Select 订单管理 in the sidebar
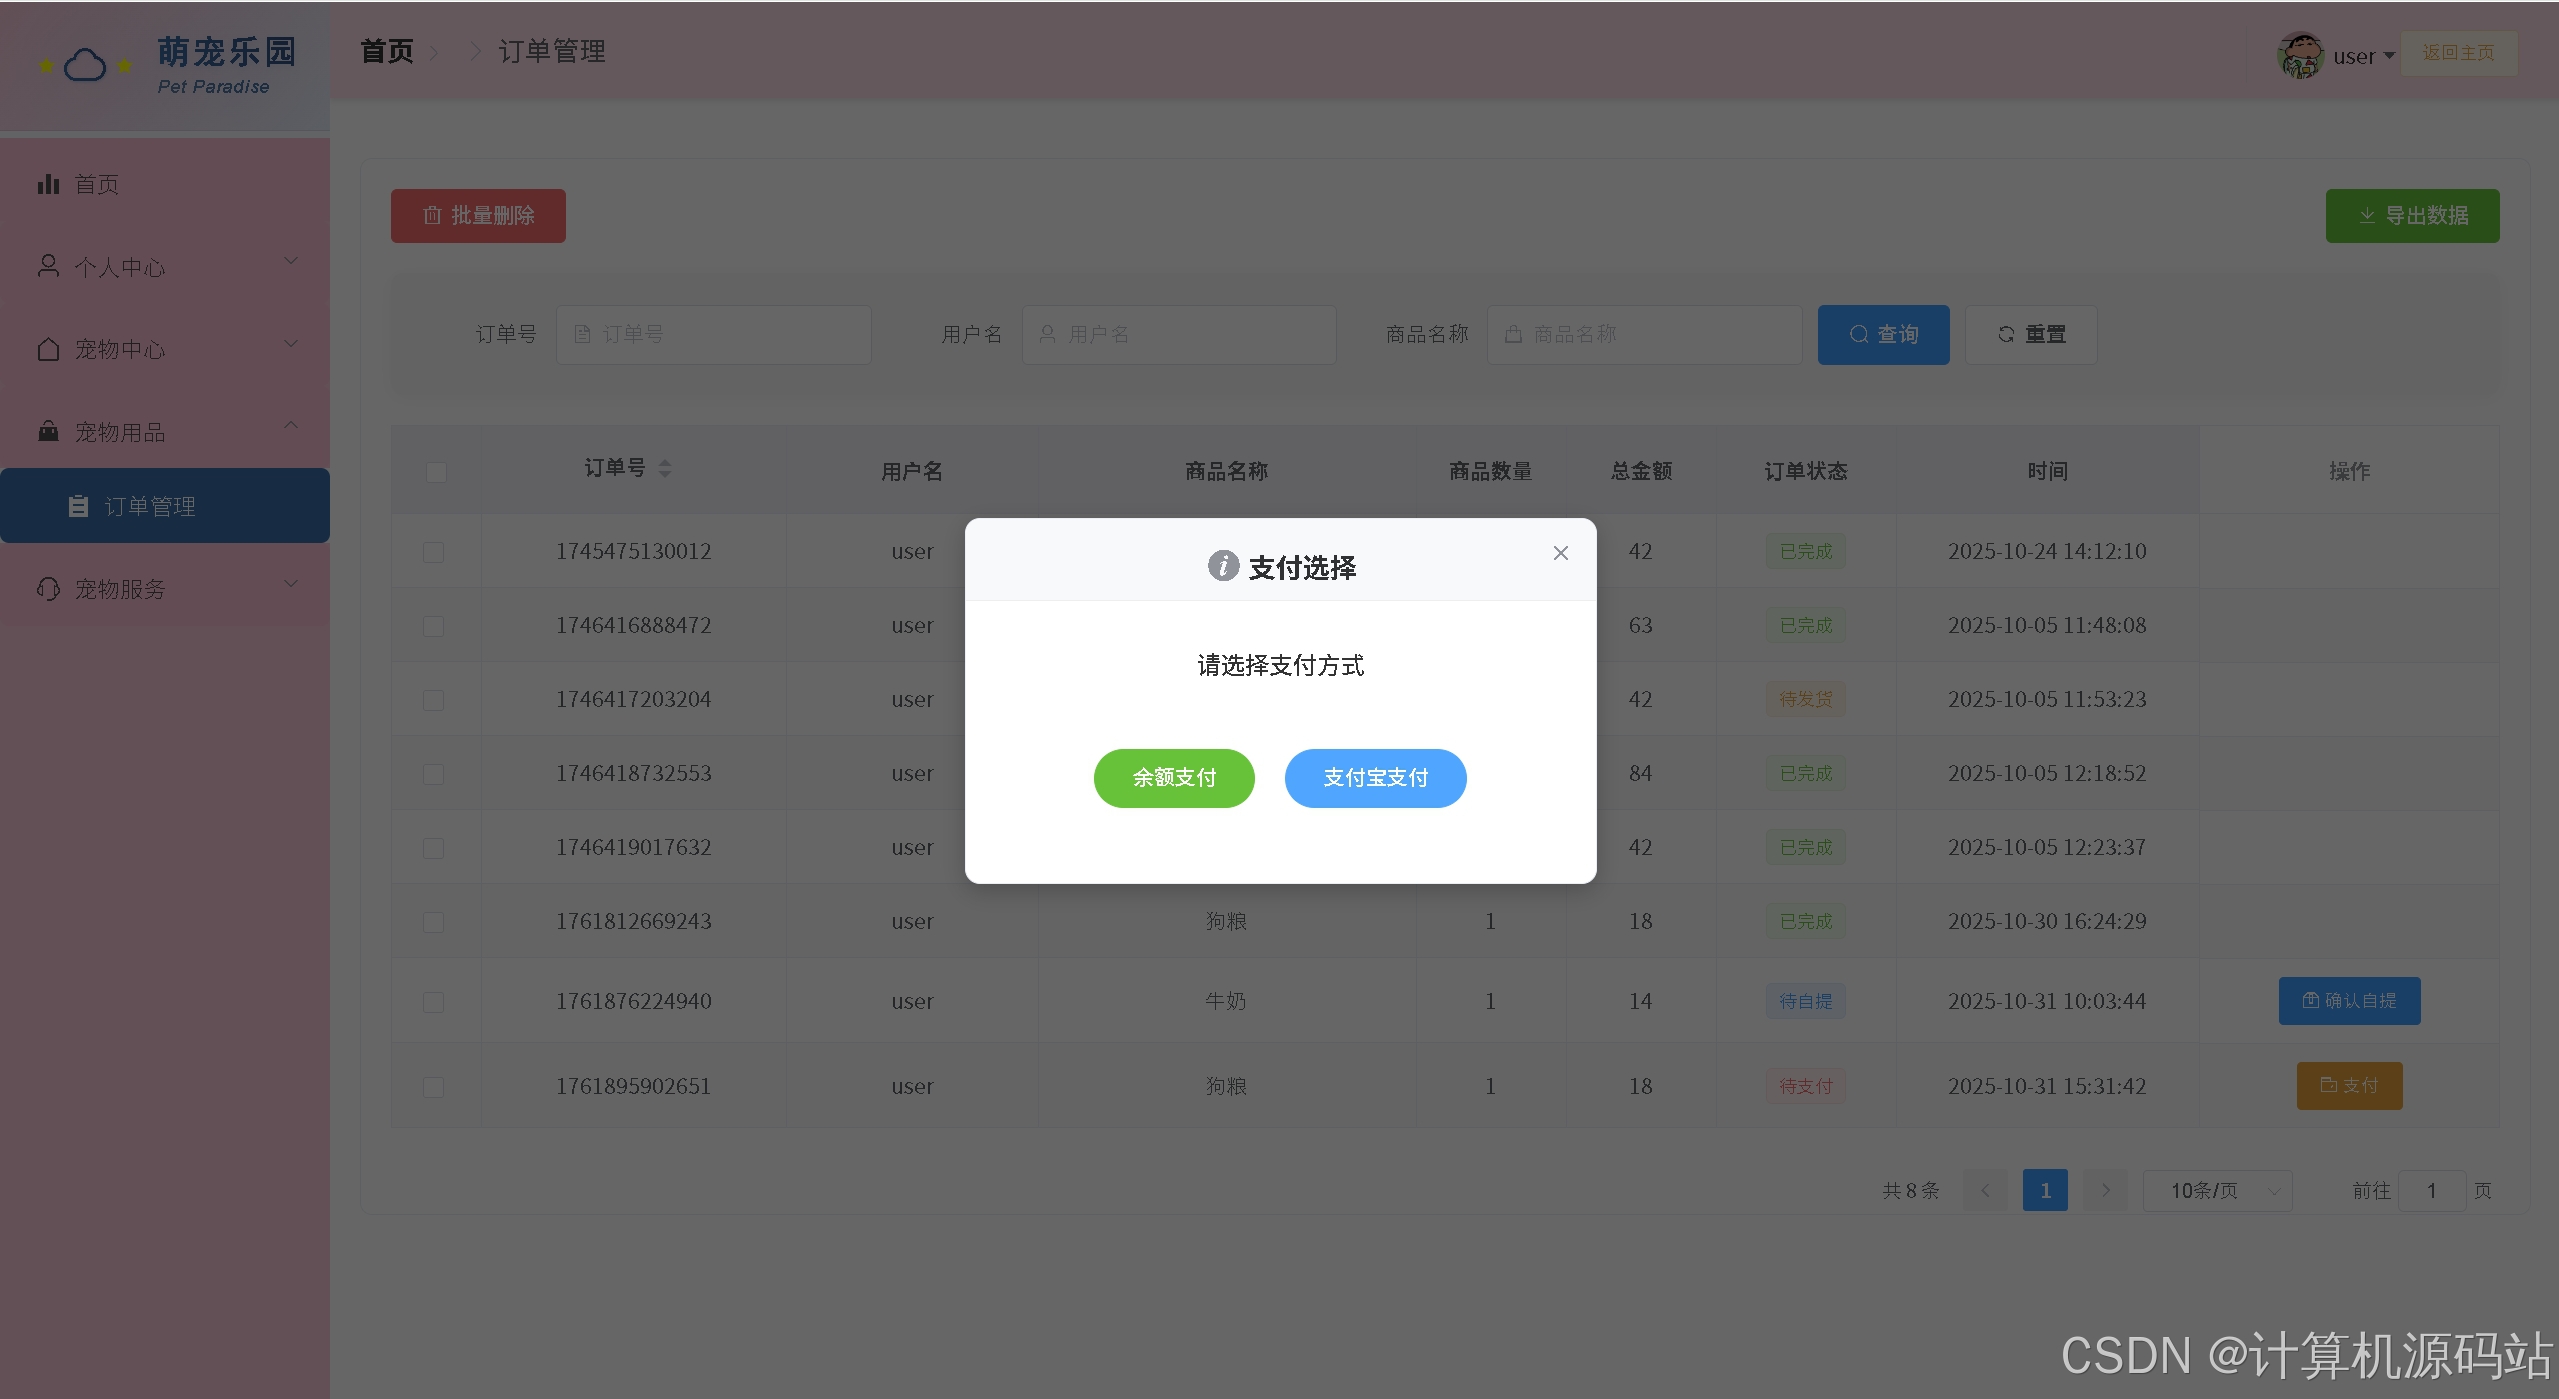This screenshot has width=2559, height=1399. pyautogui.click(x=165, y=506)
